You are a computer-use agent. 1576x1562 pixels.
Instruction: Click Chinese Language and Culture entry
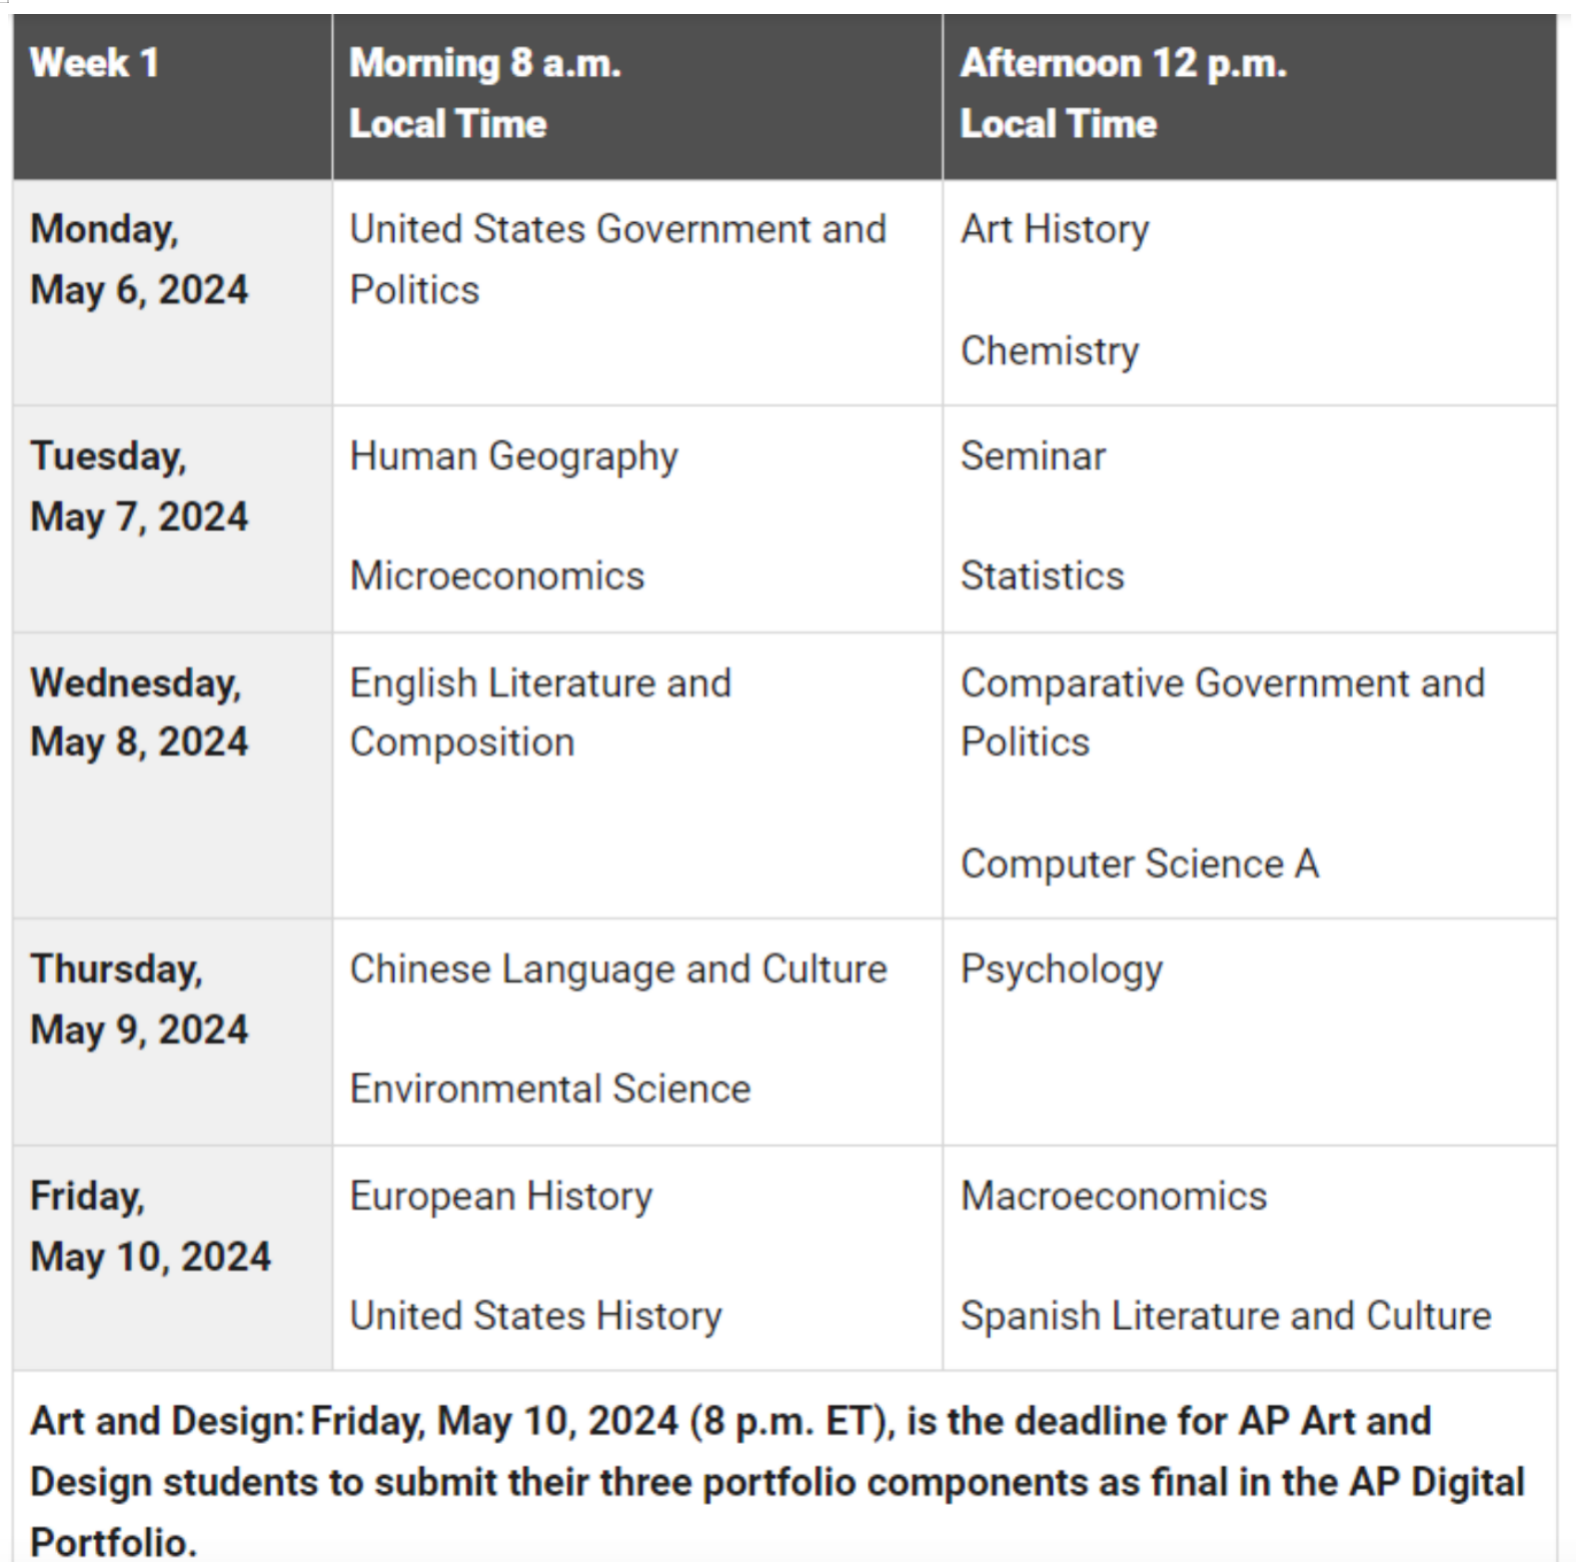click(x=618, y=970)
